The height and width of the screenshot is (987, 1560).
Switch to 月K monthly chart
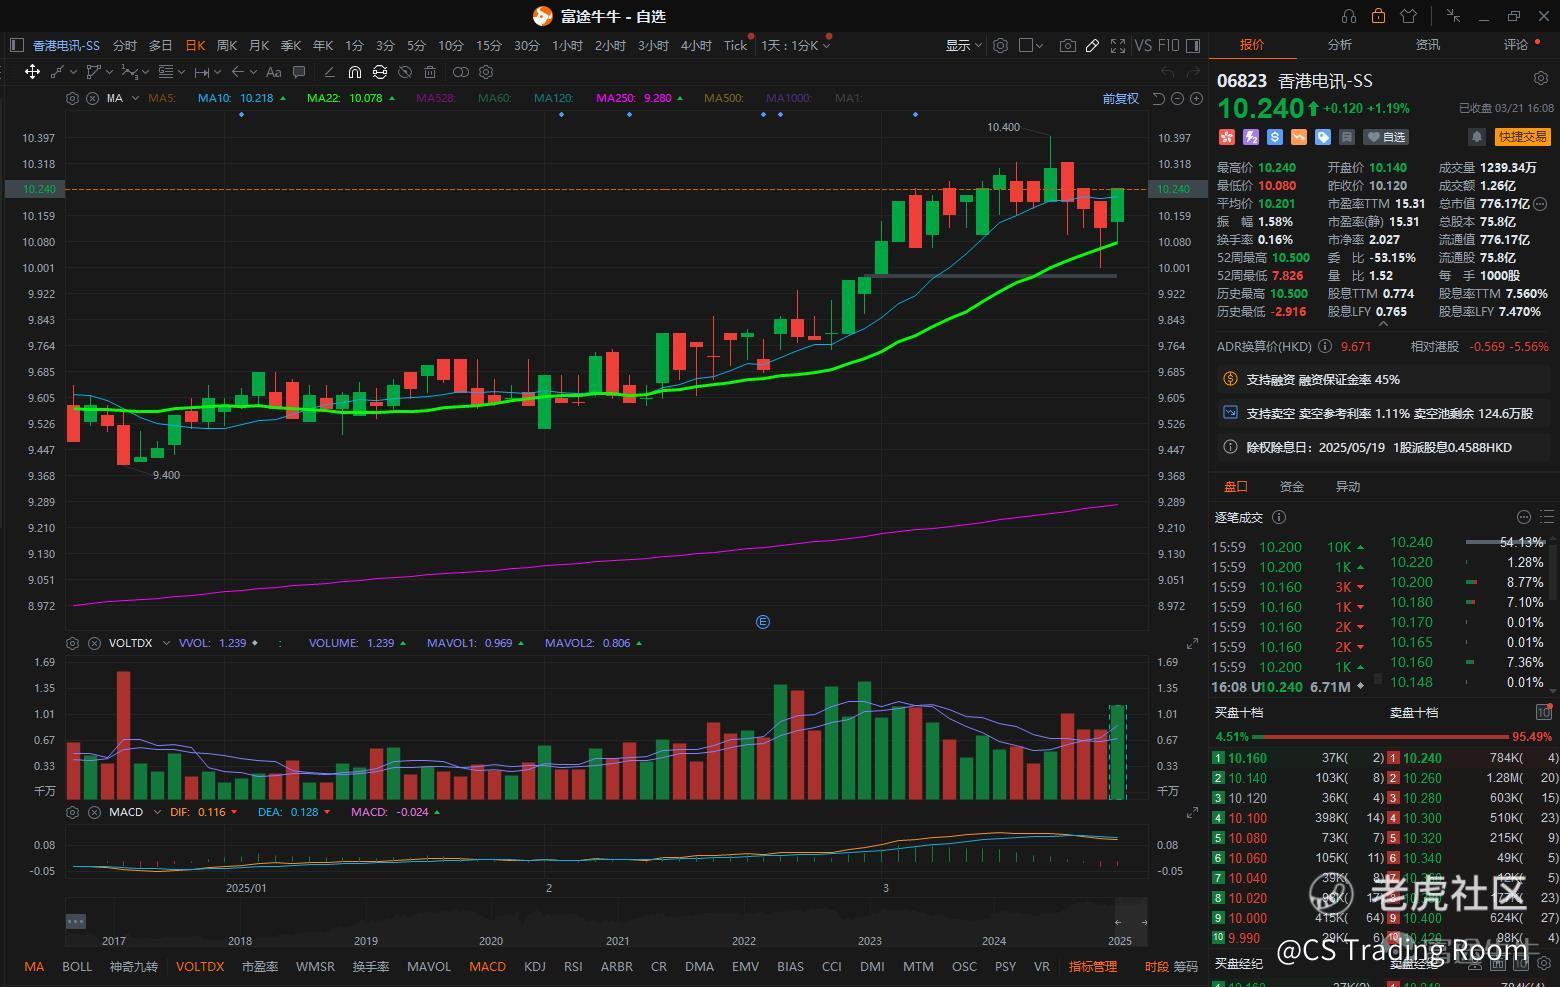pos(259,45)
